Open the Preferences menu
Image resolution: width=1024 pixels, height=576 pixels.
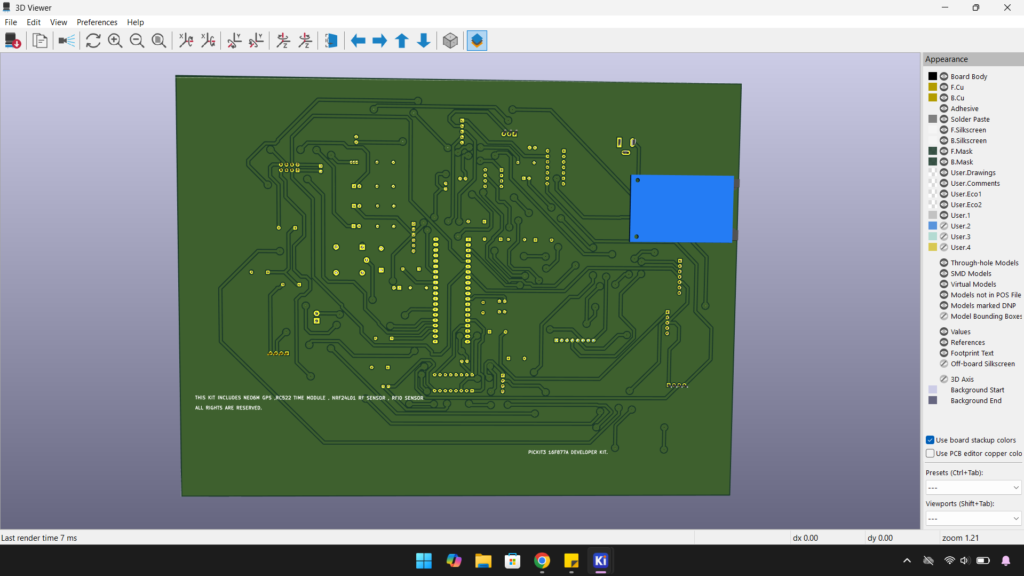97,22
